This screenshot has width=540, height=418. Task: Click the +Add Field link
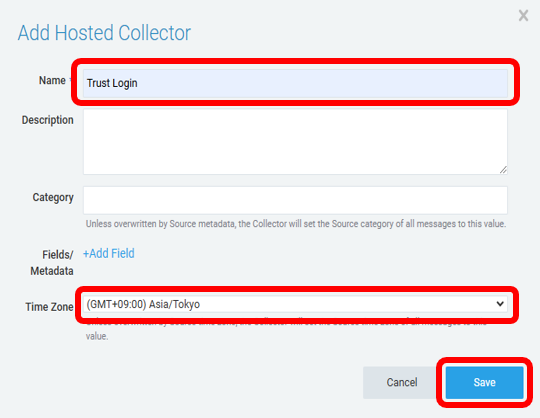coord(109,253)
